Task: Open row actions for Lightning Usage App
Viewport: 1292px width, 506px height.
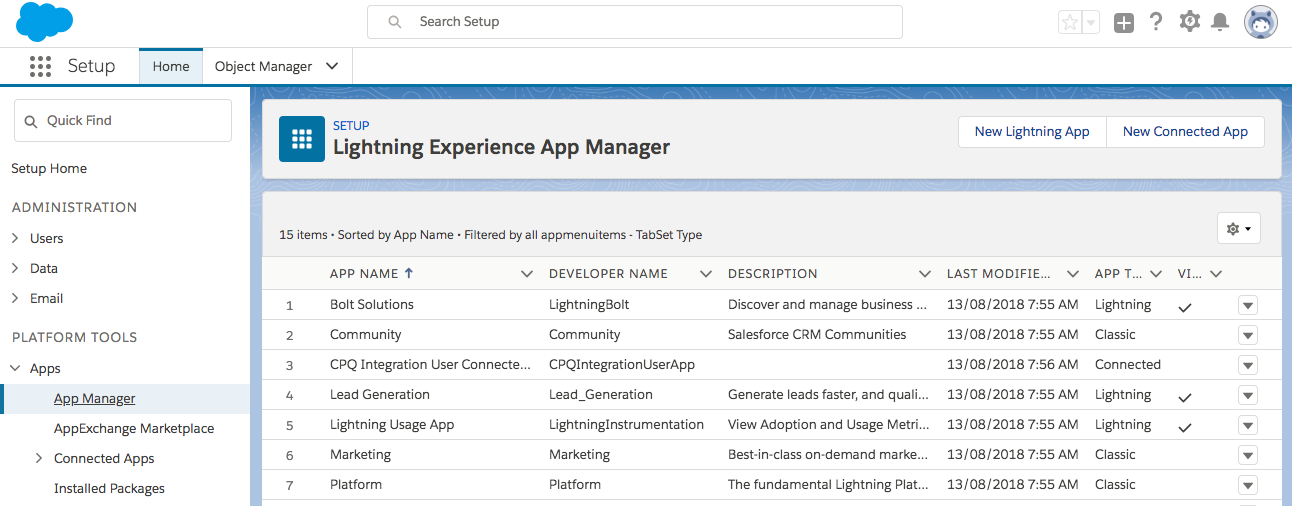Action: point(1247,425)
